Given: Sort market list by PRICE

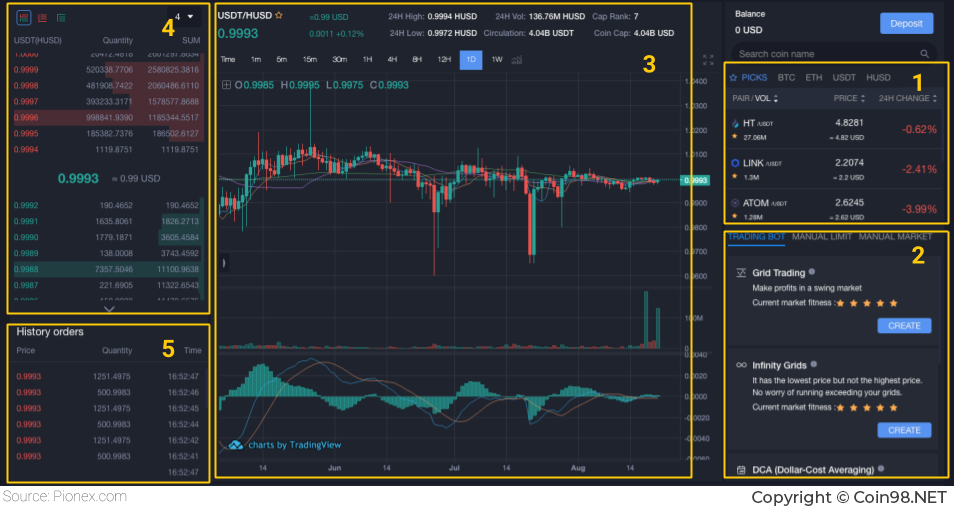Looking at the screenshot, I should tap(849, 99).
